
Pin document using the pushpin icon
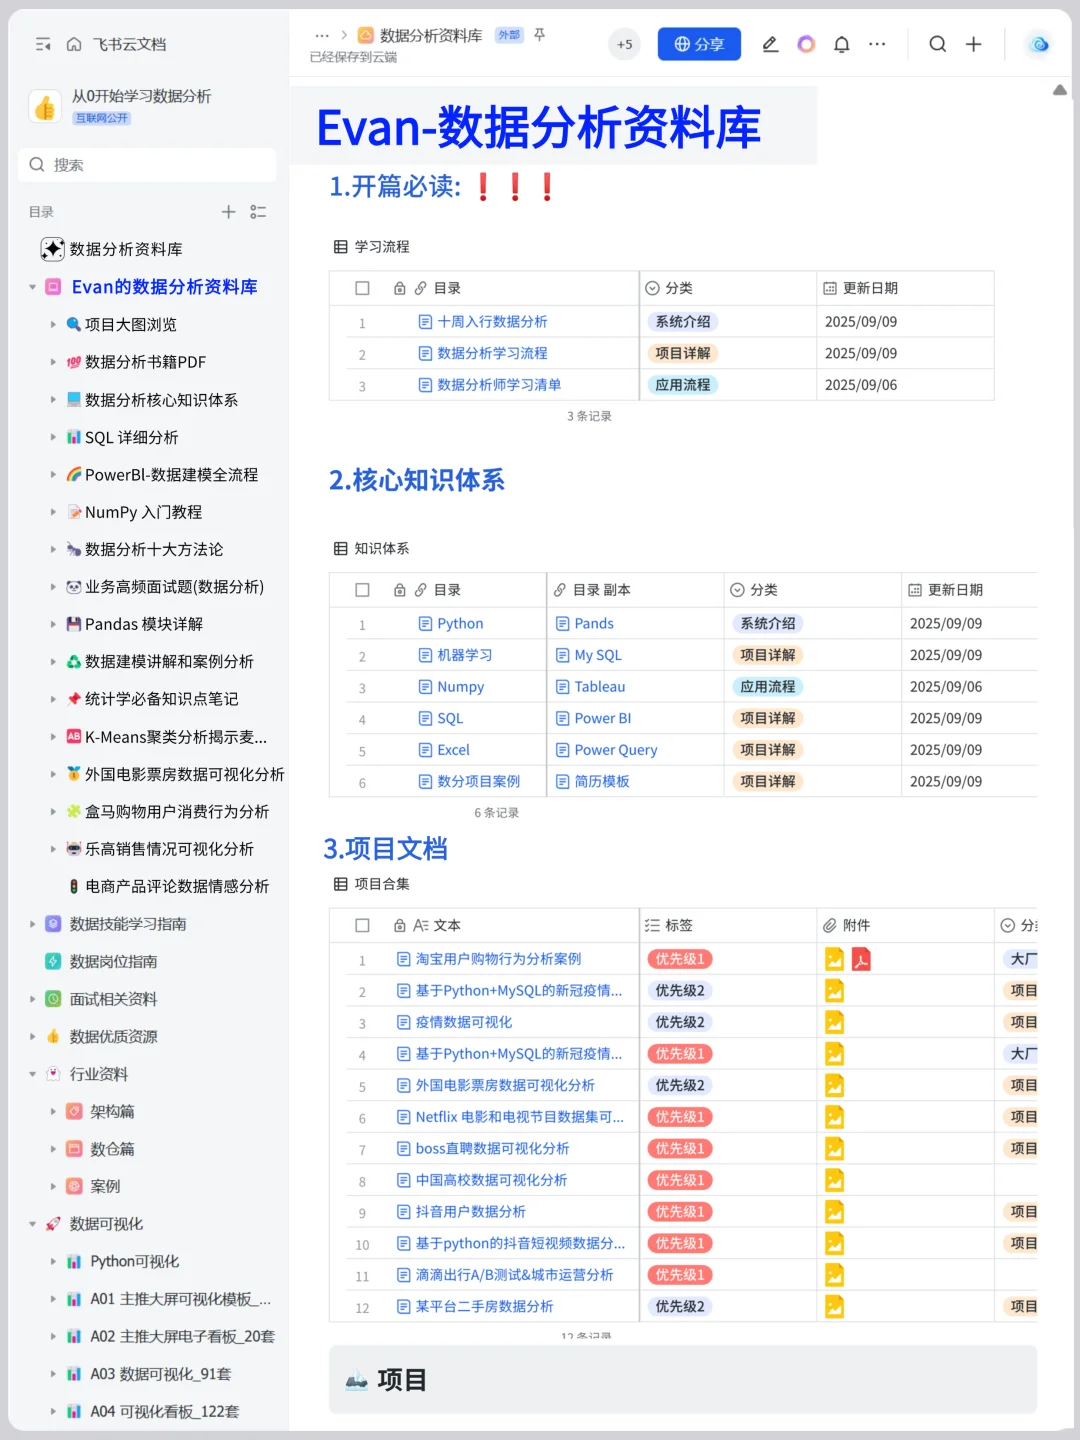pyautogui.click(x=540, y=35)
